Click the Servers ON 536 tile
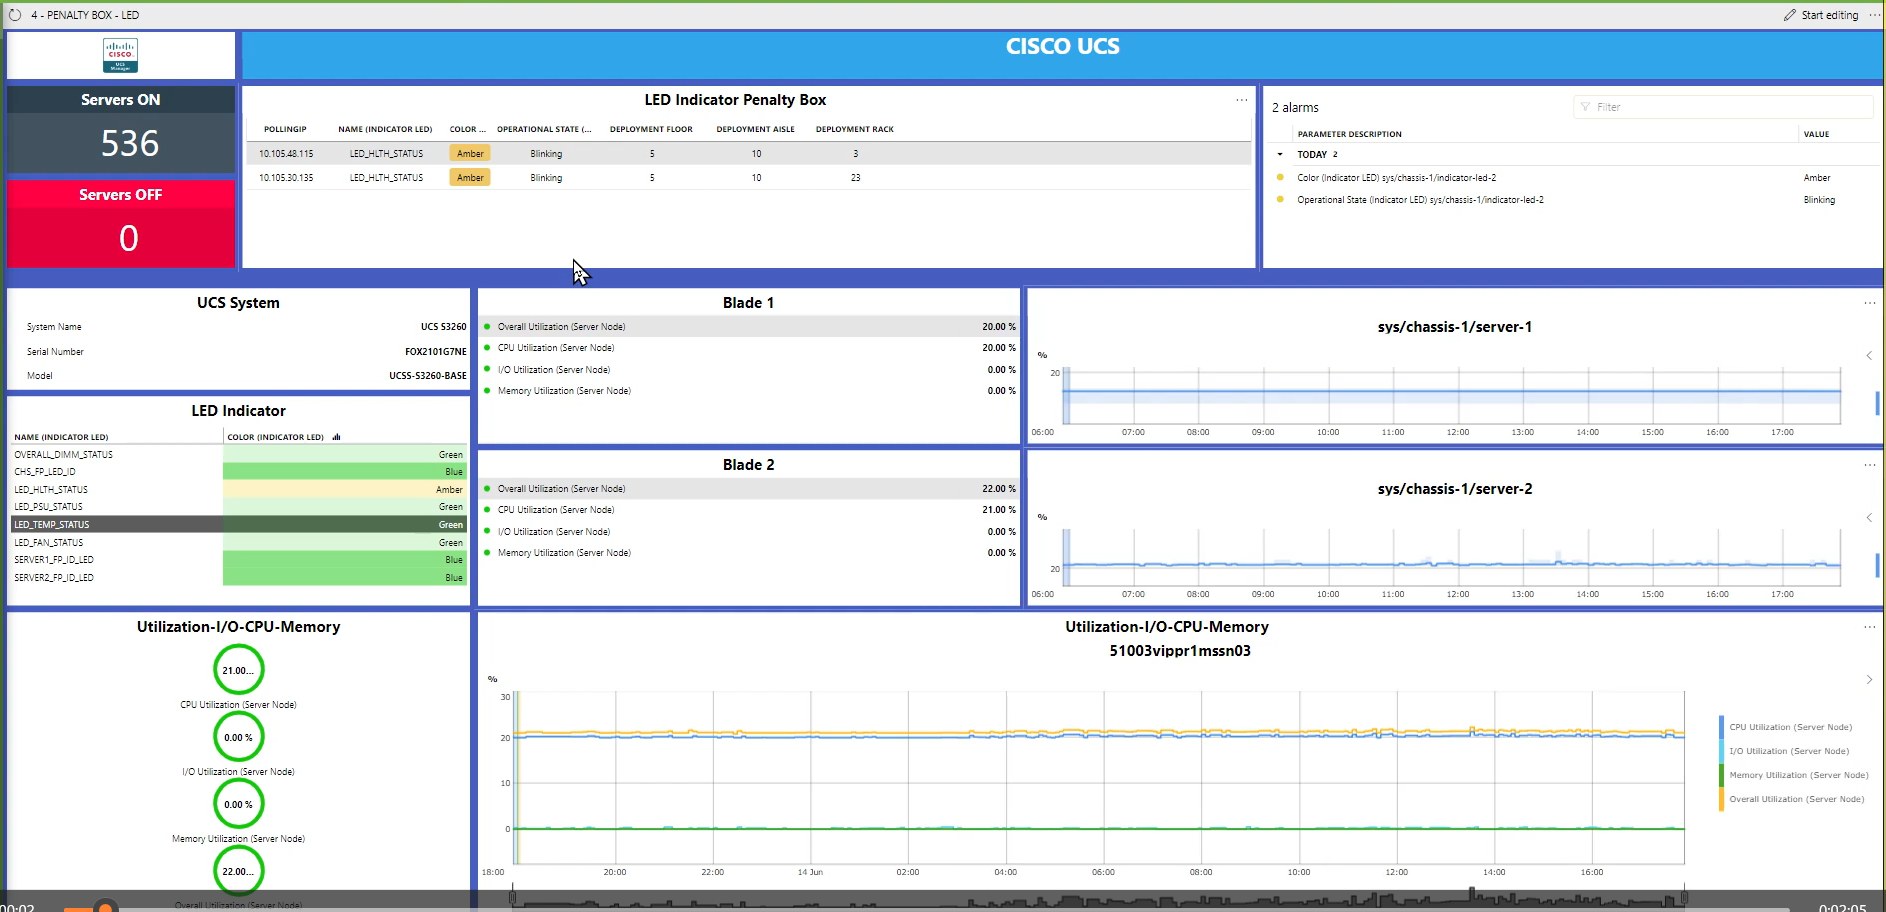1886x912 pixels. pyautogui.click(x=121, y=130)
